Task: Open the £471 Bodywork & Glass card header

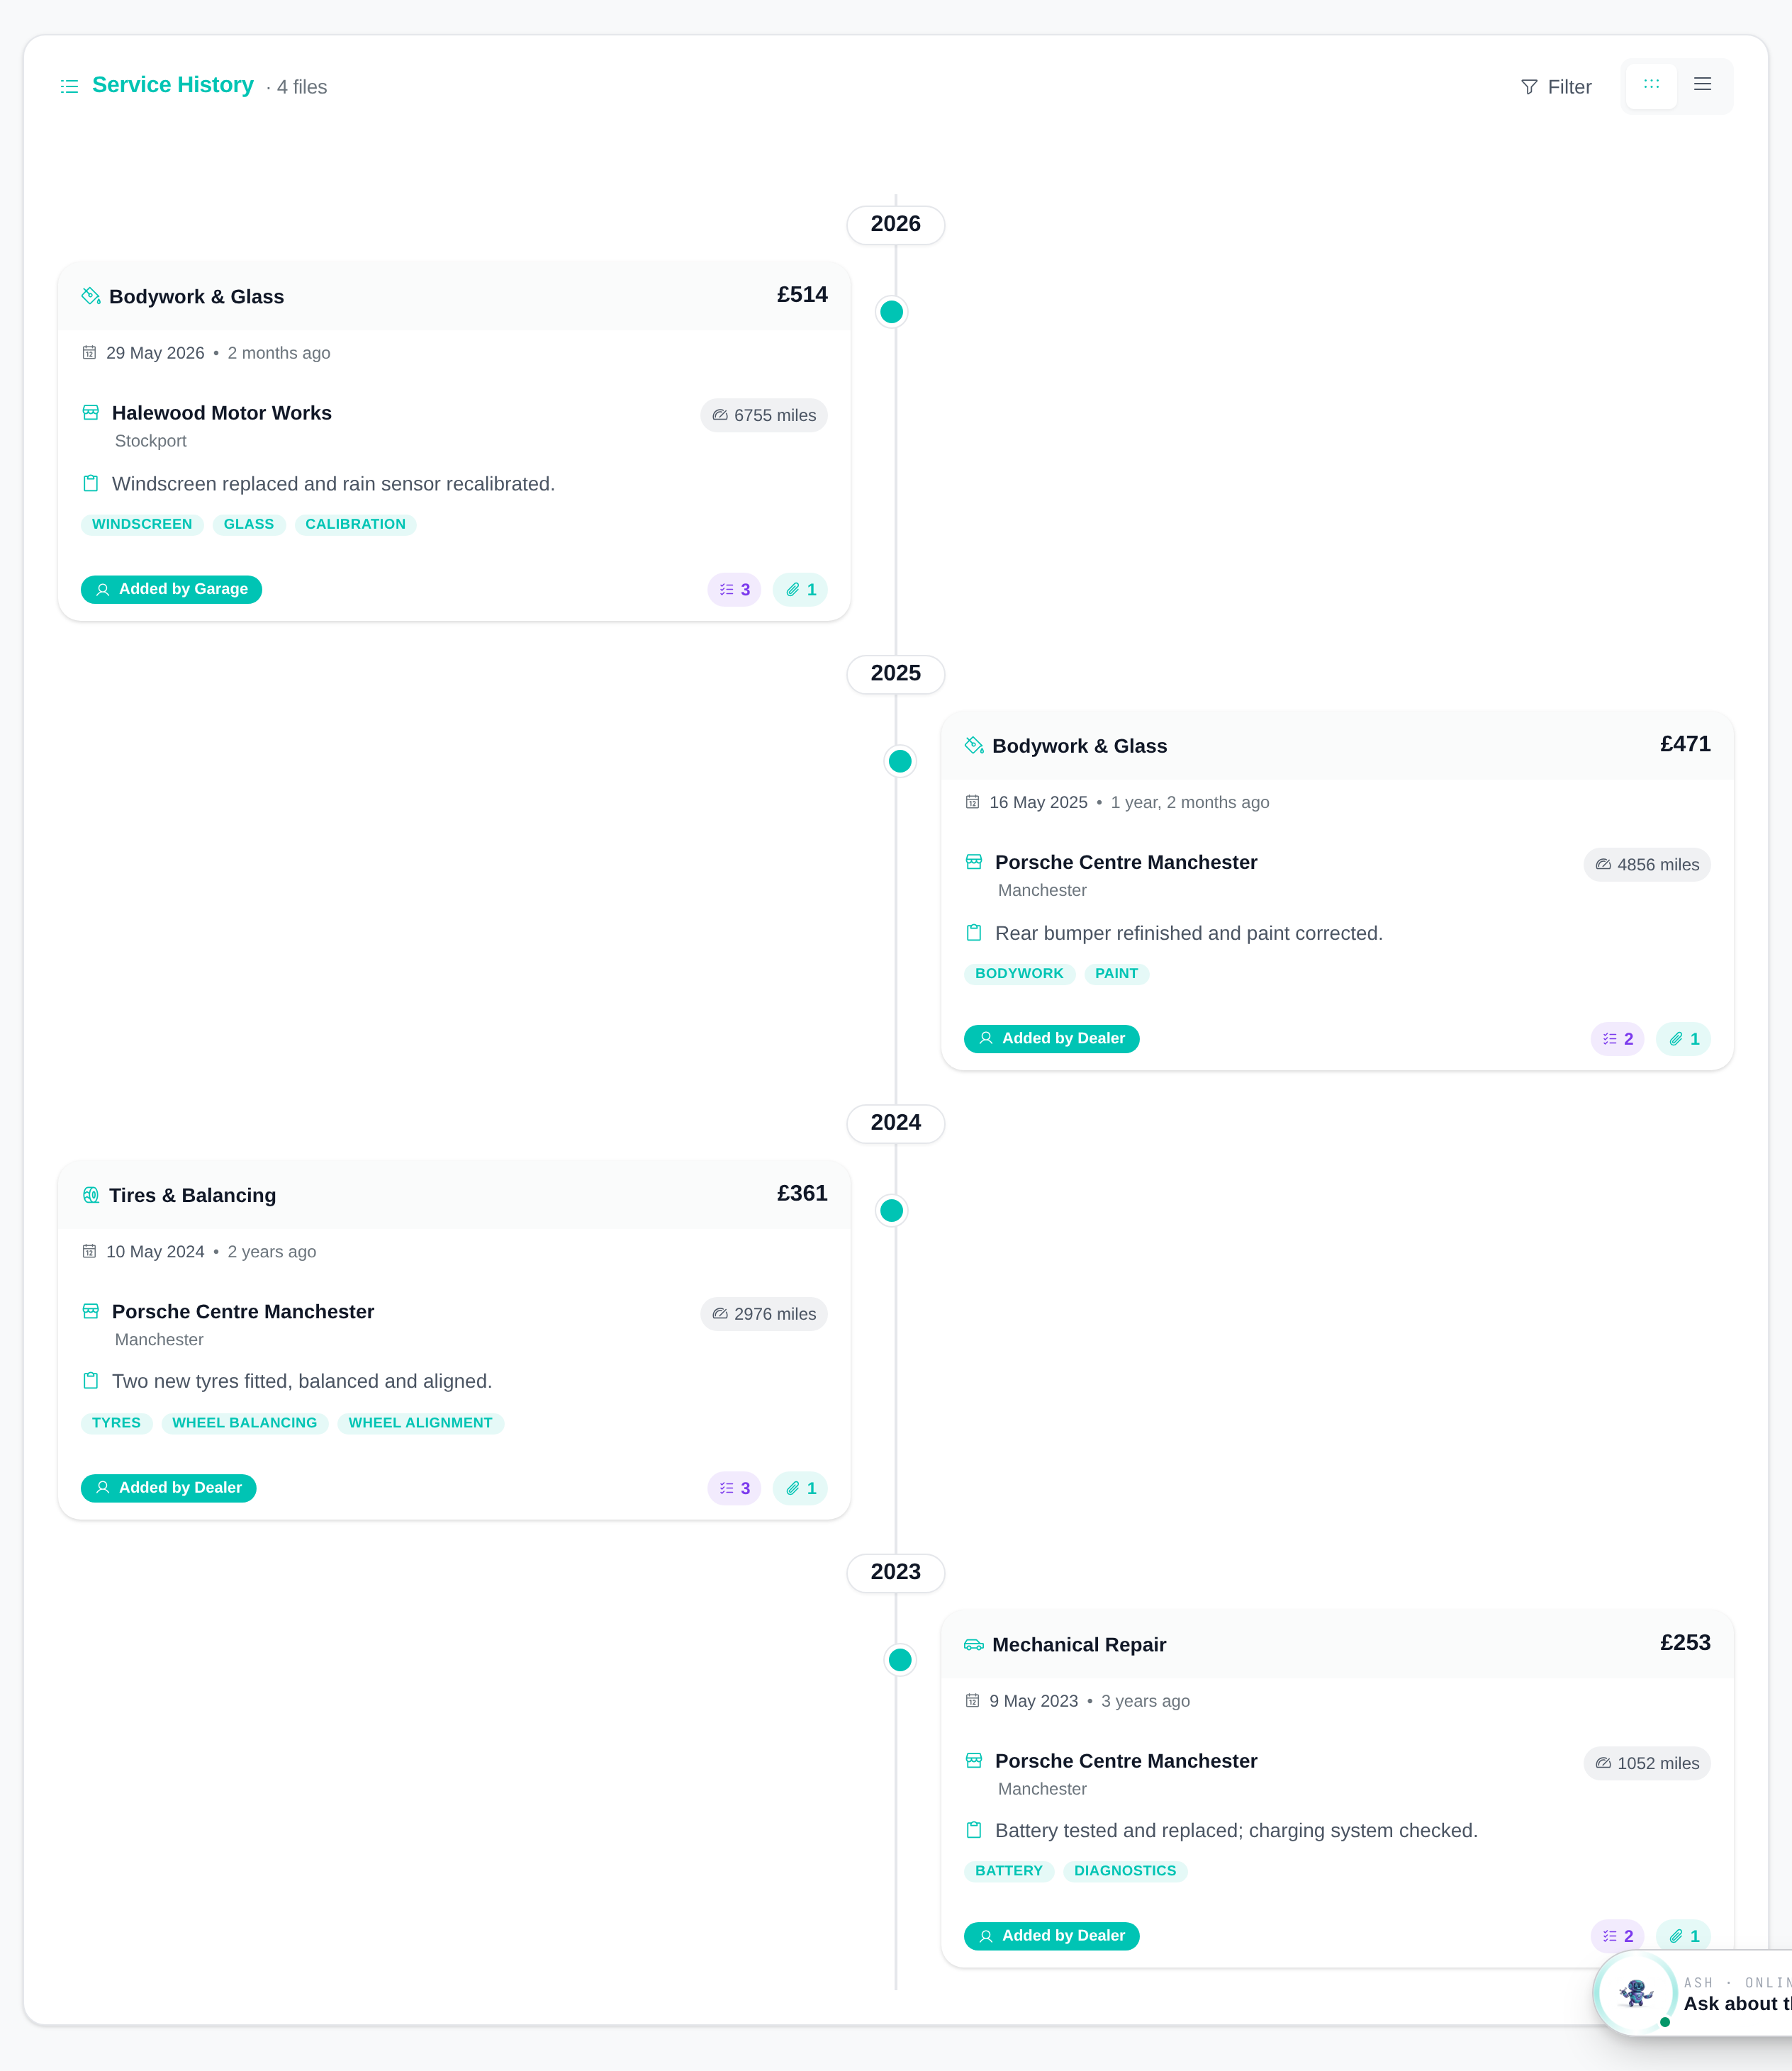Action: coord(1337,746)
